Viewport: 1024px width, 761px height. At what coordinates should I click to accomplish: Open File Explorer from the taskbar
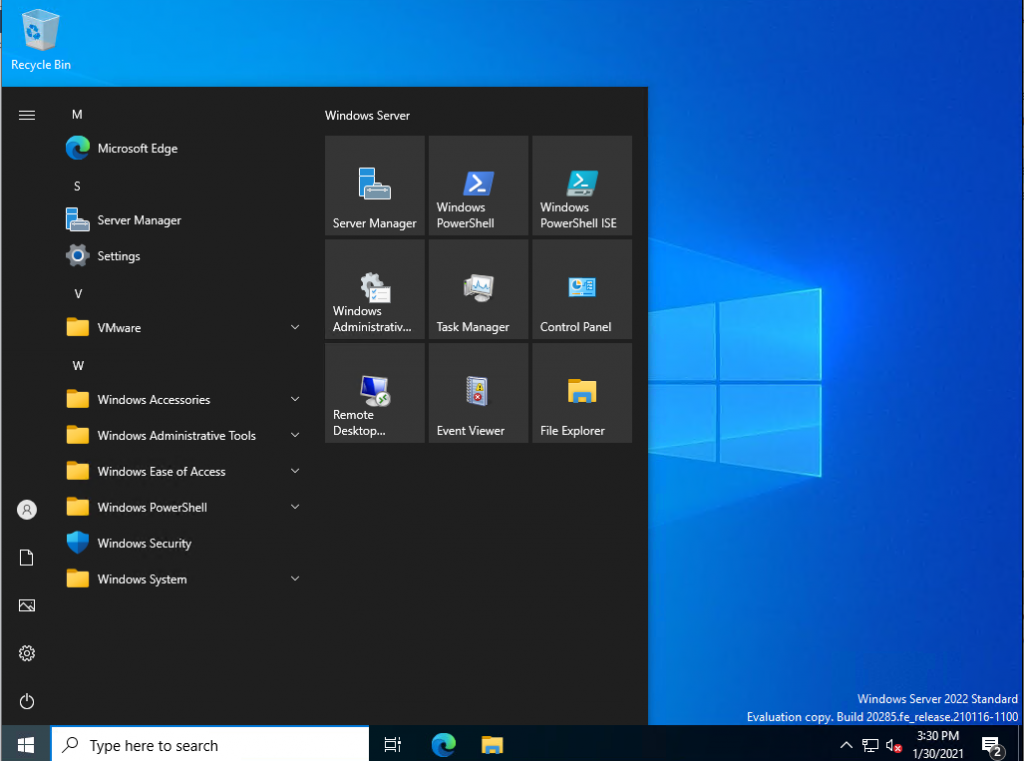click(492, 744)
